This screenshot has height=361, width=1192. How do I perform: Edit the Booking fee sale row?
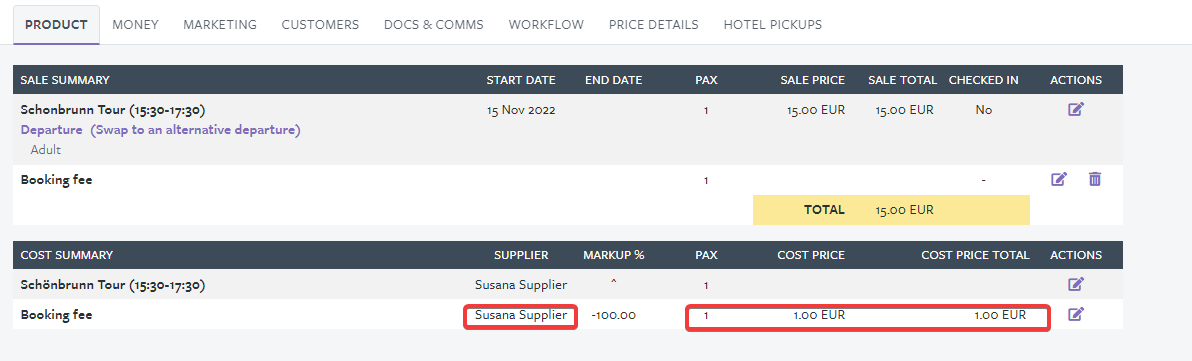click(1059, 179)
